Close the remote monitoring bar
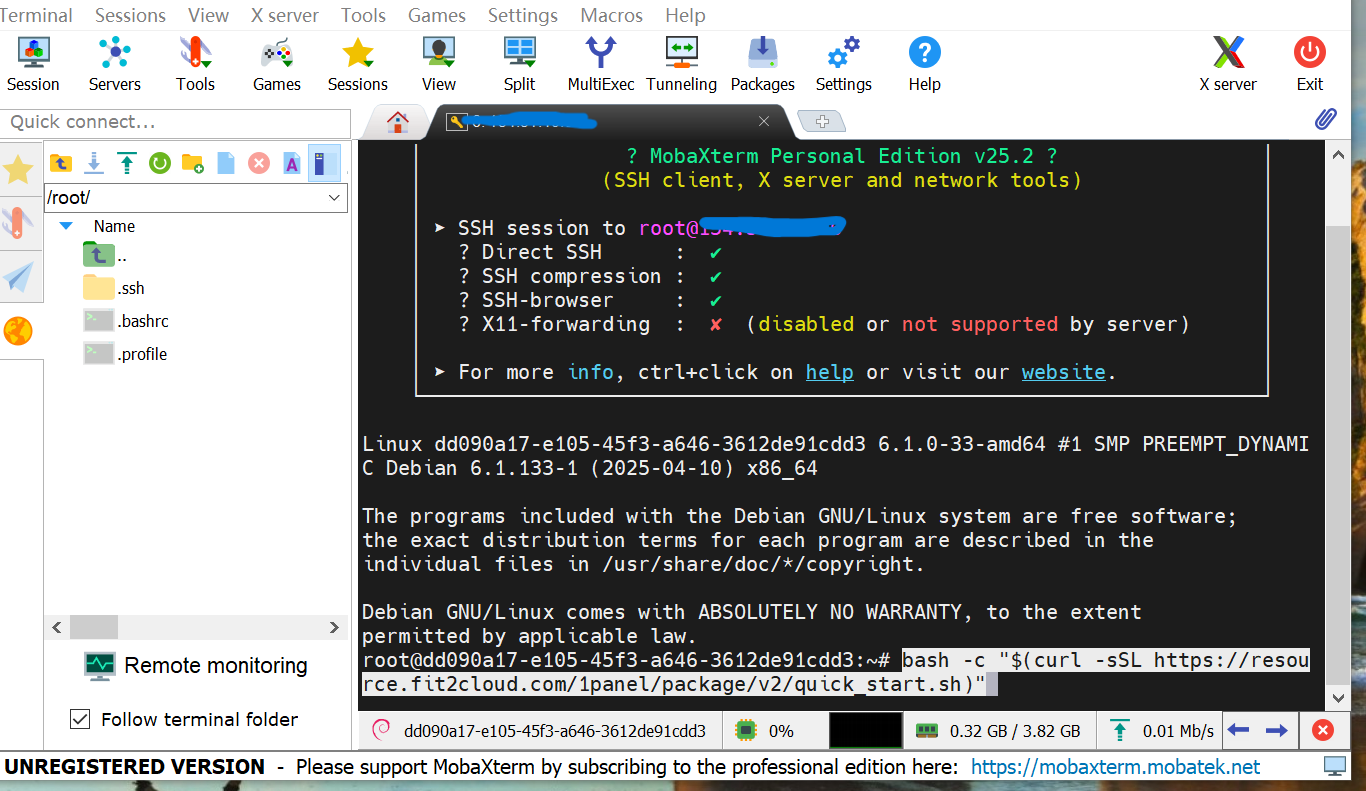 click(x=1322, y=731)
